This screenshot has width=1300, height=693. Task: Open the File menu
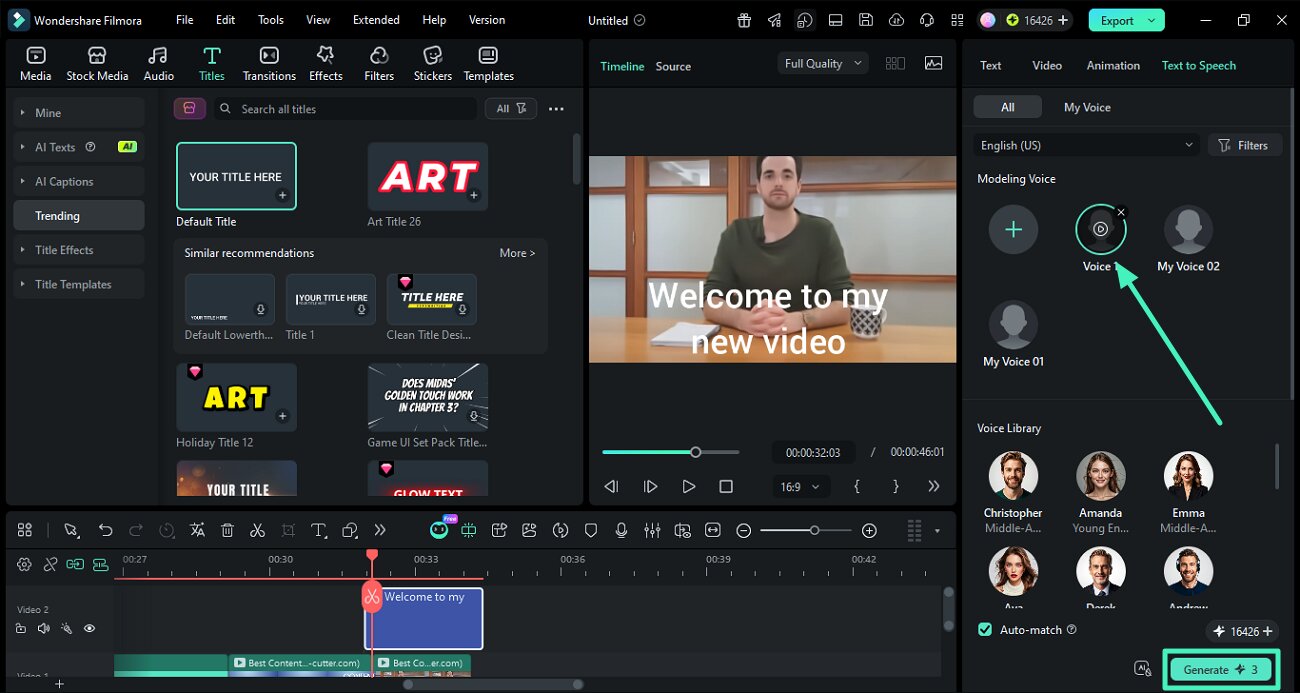pyautogui.click(x=185, y=20)
